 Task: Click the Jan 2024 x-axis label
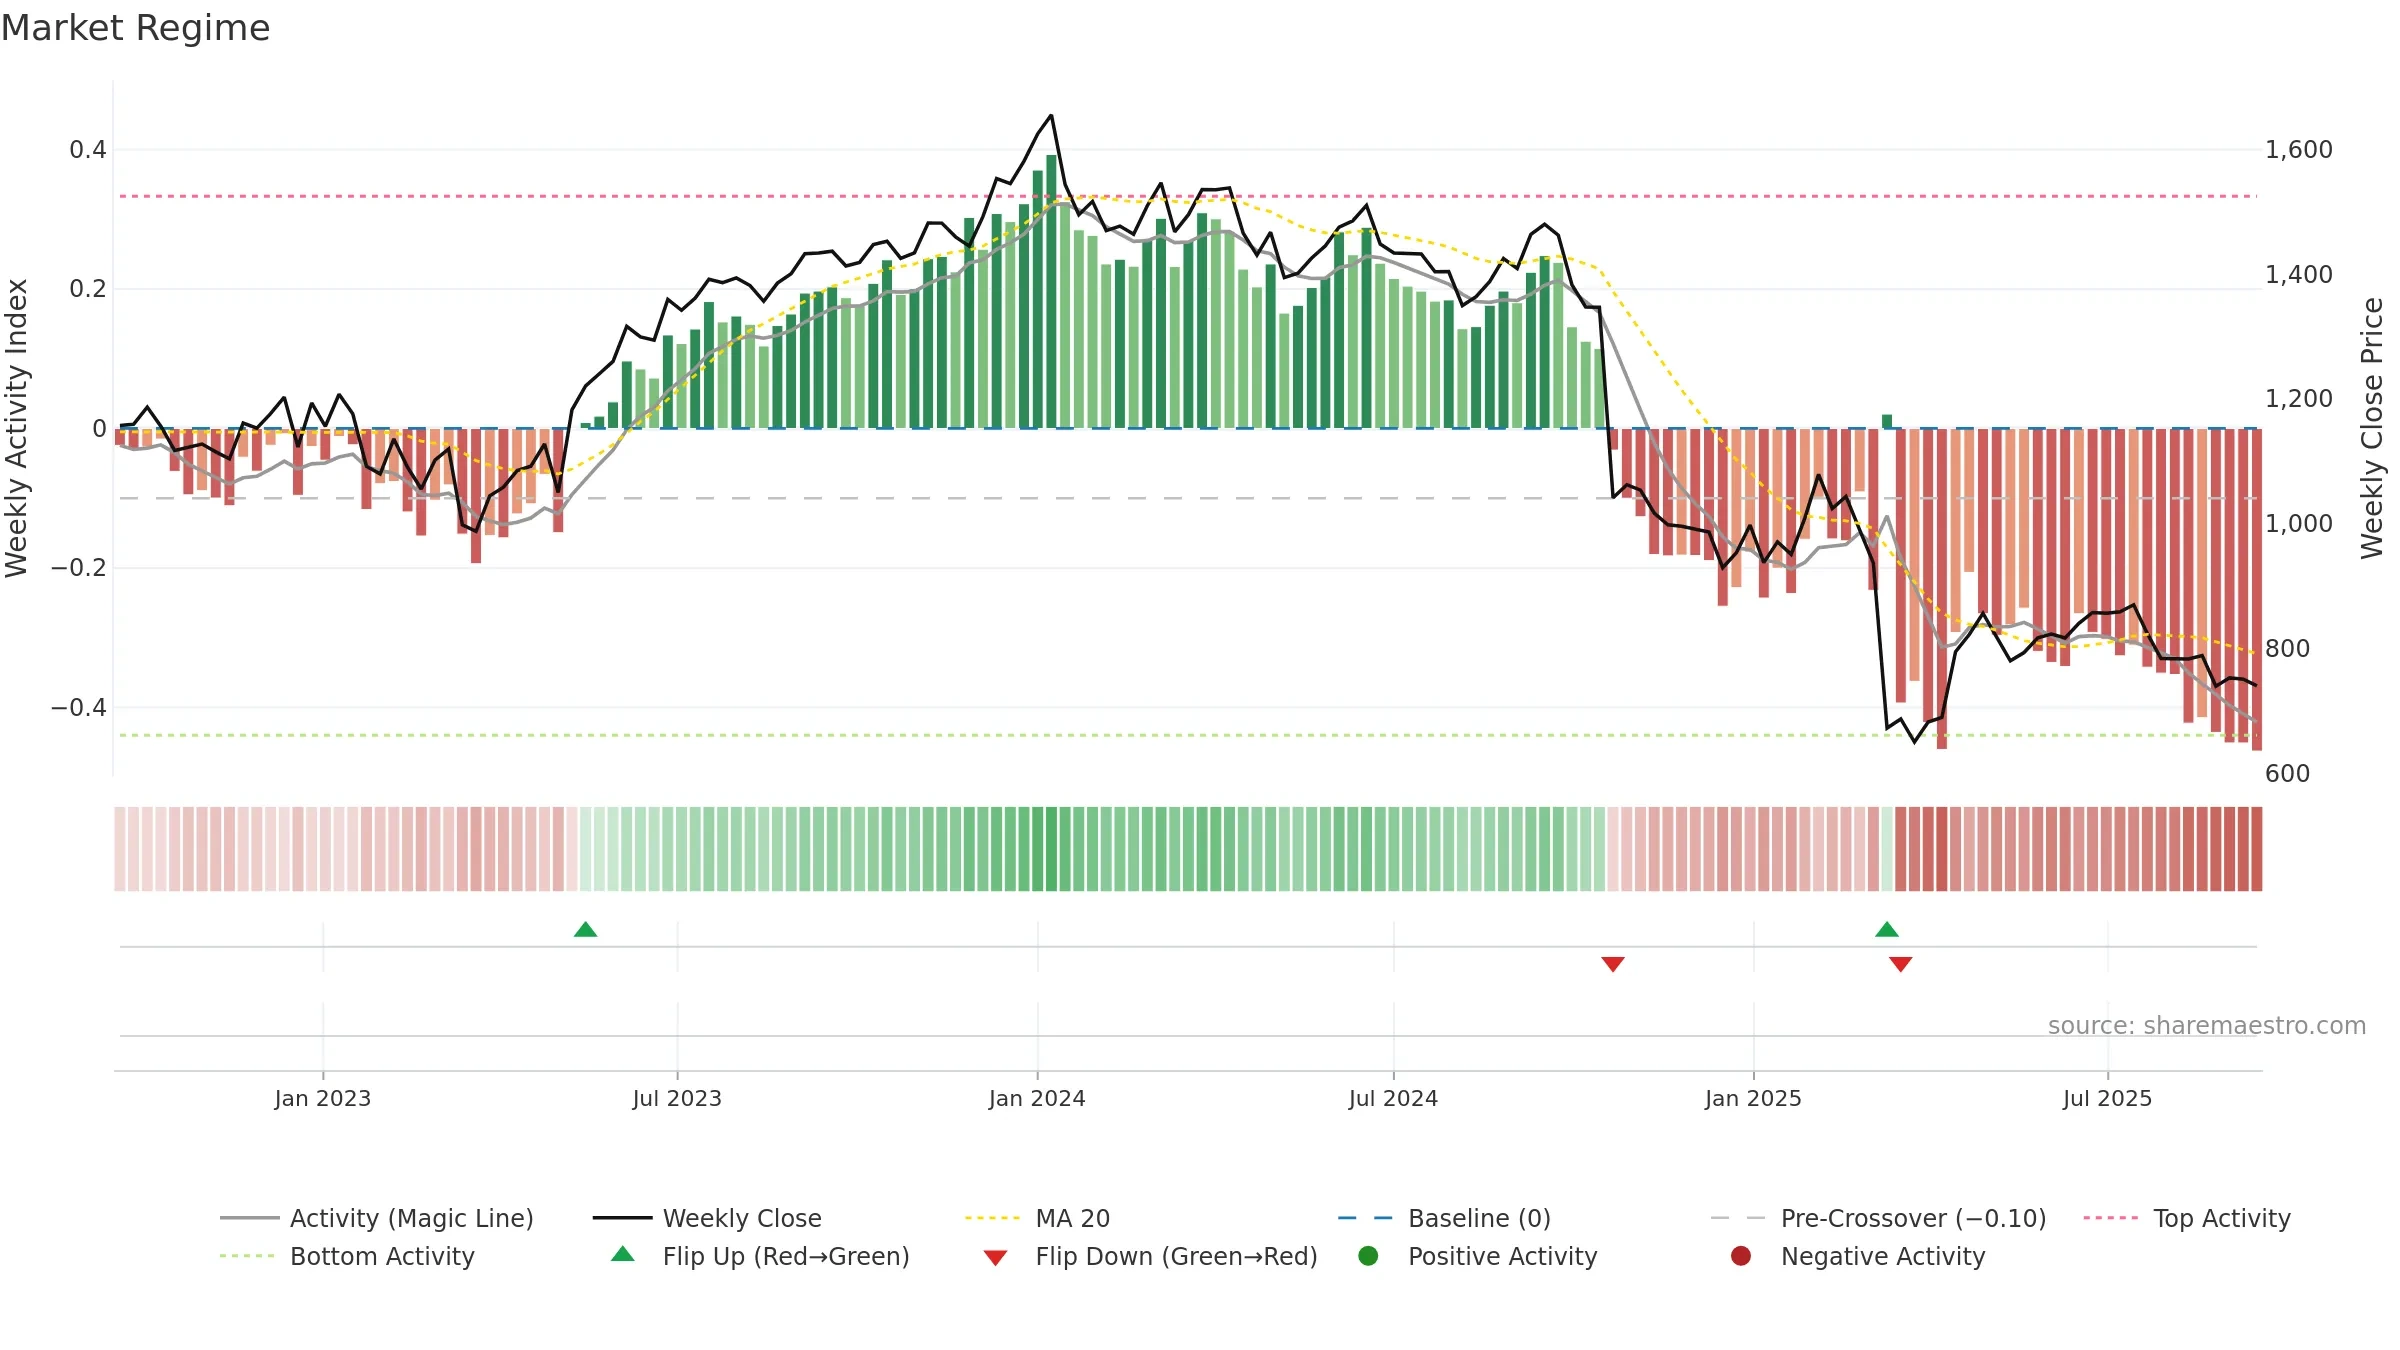click(x=1037, y=1098)
